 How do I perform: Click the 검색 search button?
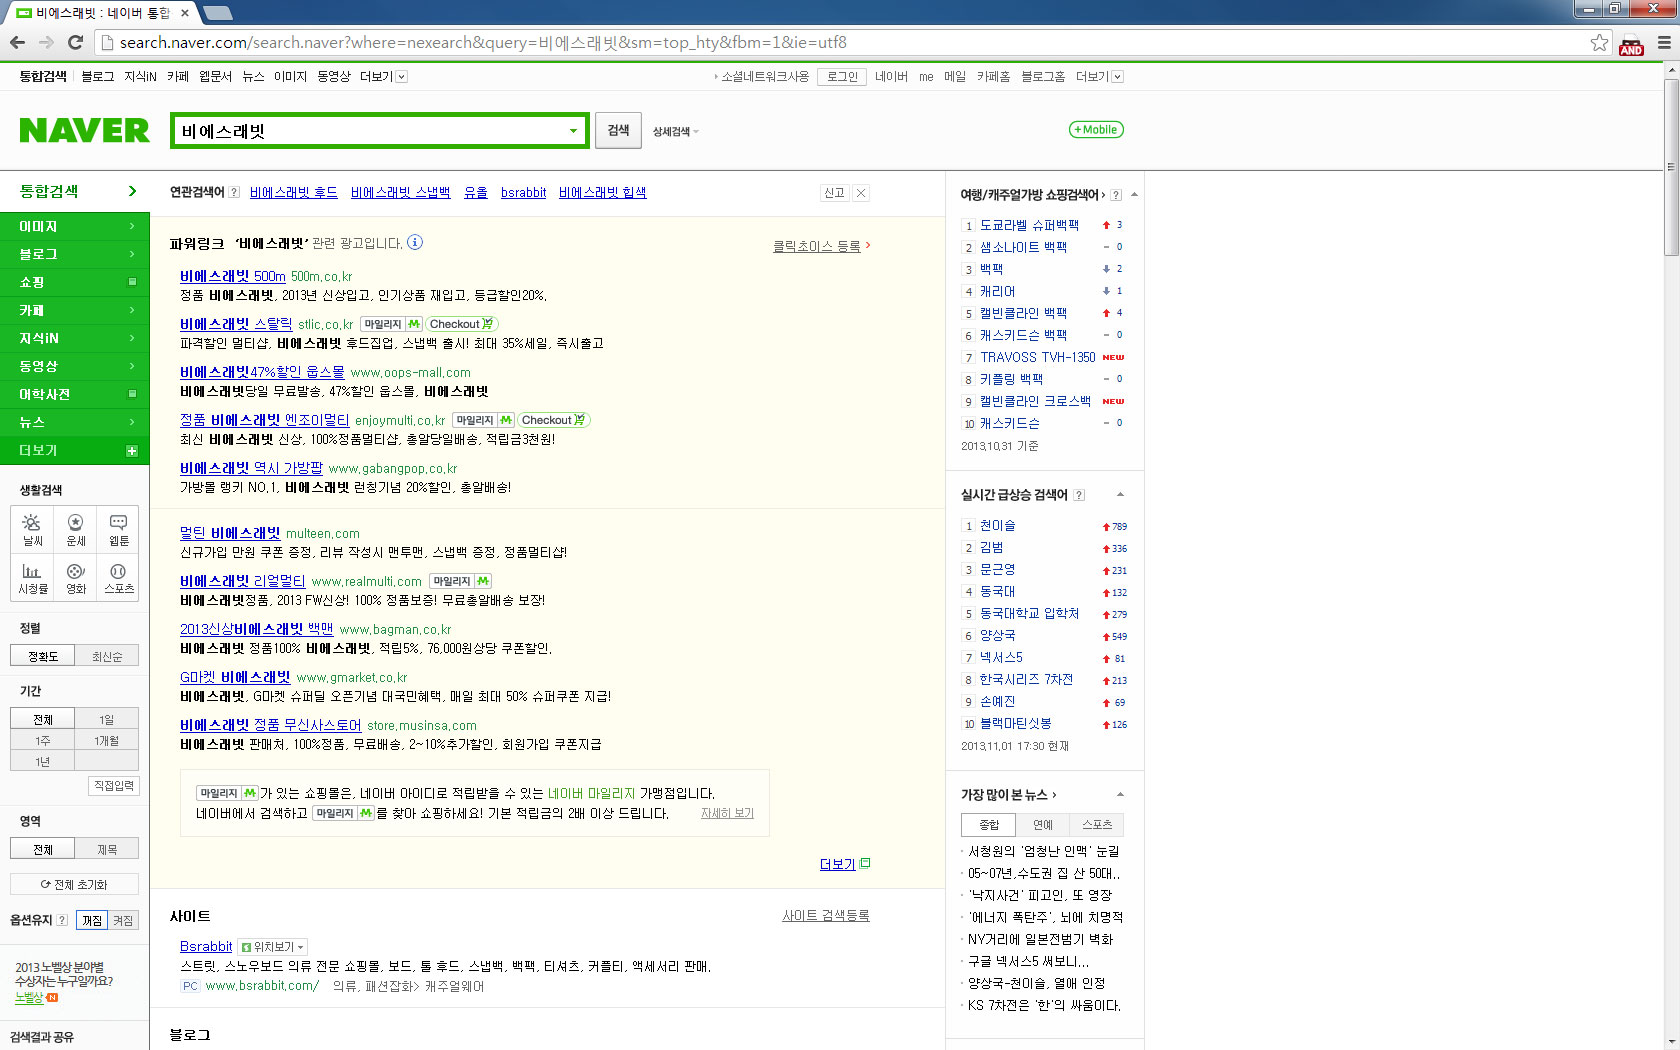point(618,130)
